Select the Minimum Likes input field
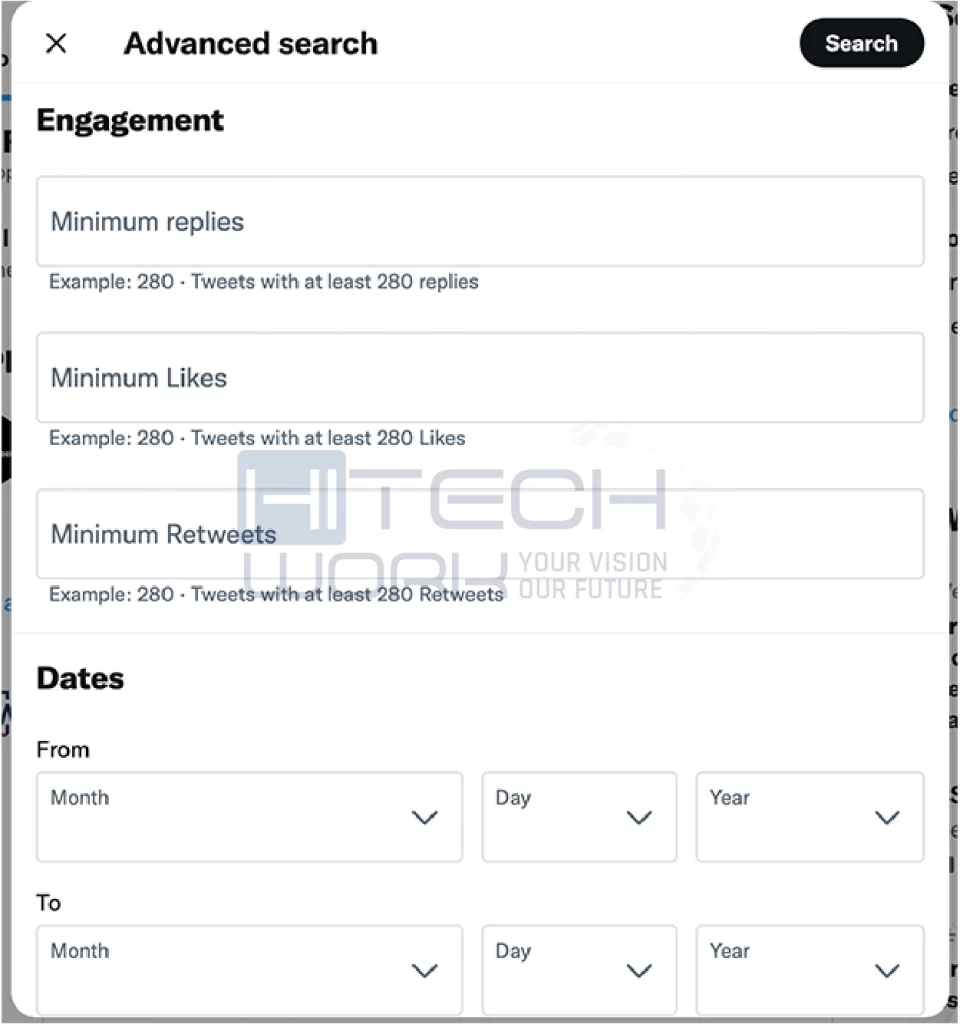This screenshot has height=1024, width=960. [x=480, y=377]
